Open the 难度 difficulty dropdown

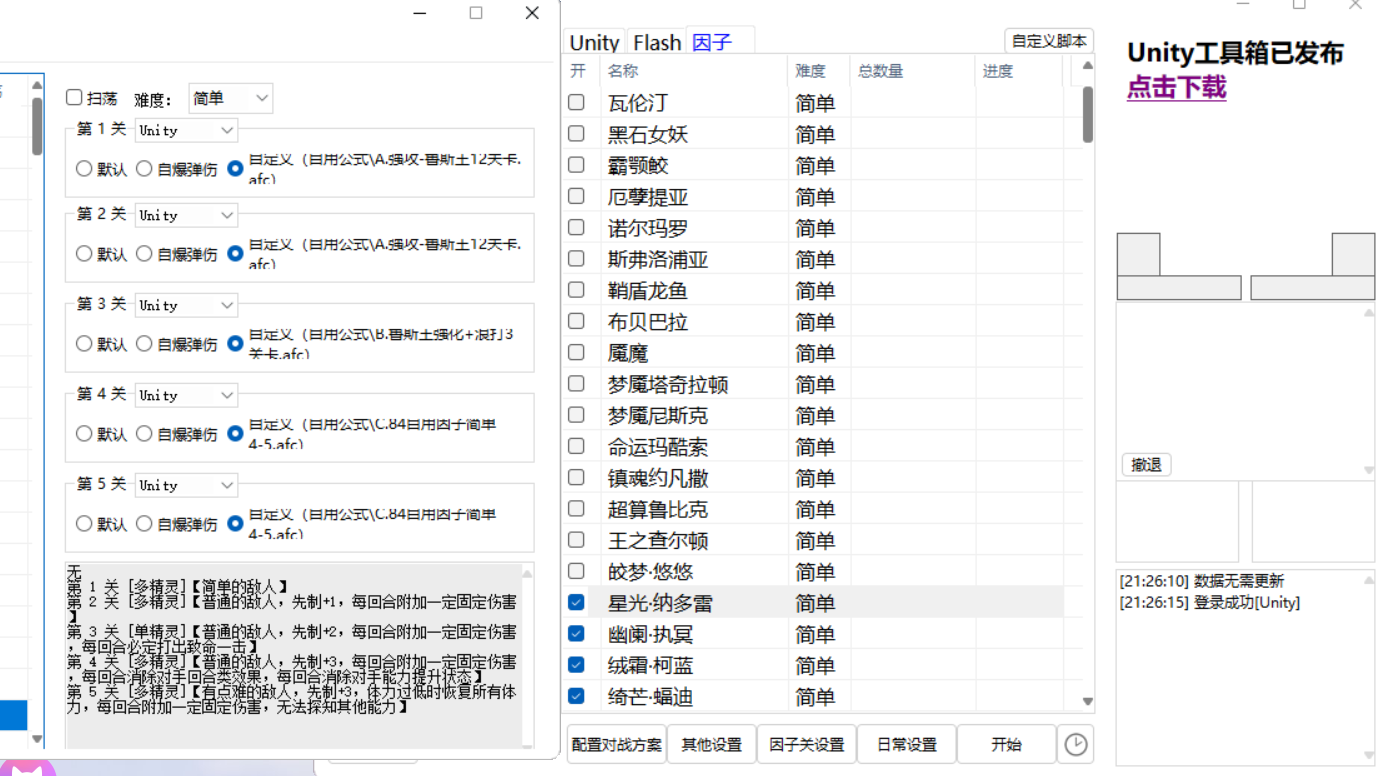coord(230,98)
